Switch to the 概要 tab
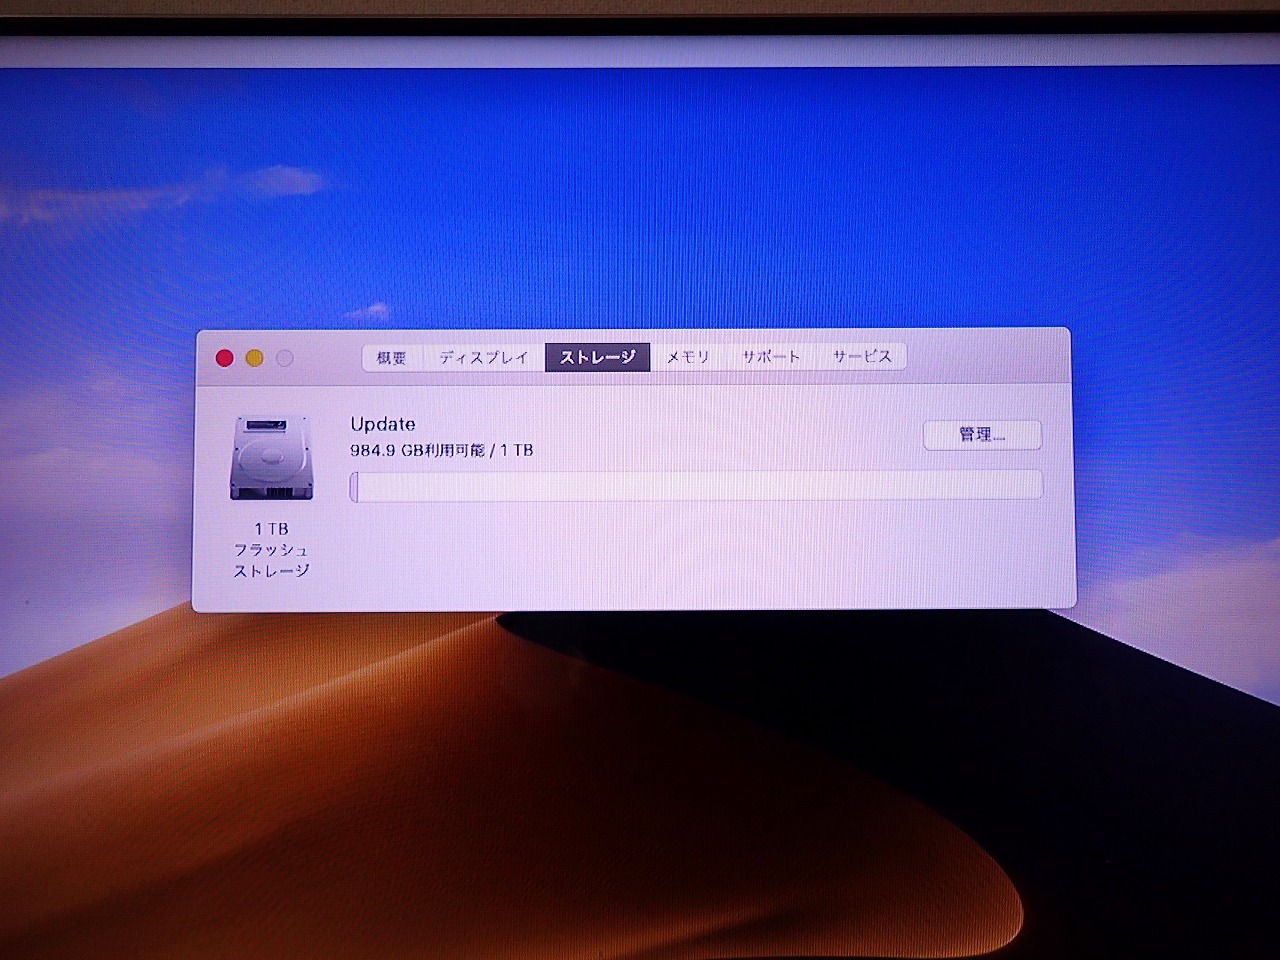Viewport: 1280px width, 960px height. [392, 357]
